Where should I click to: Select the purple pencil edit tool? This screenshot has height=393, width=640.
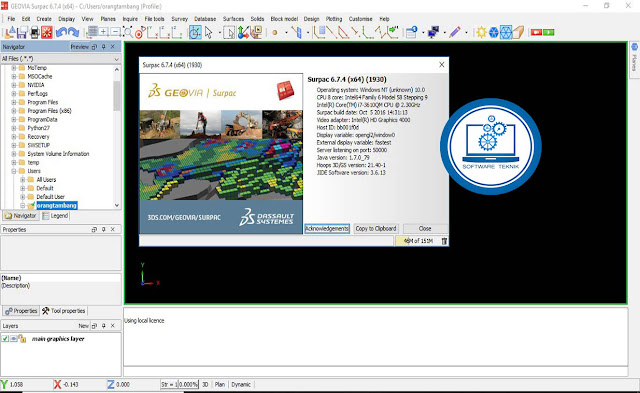point(455,32)
